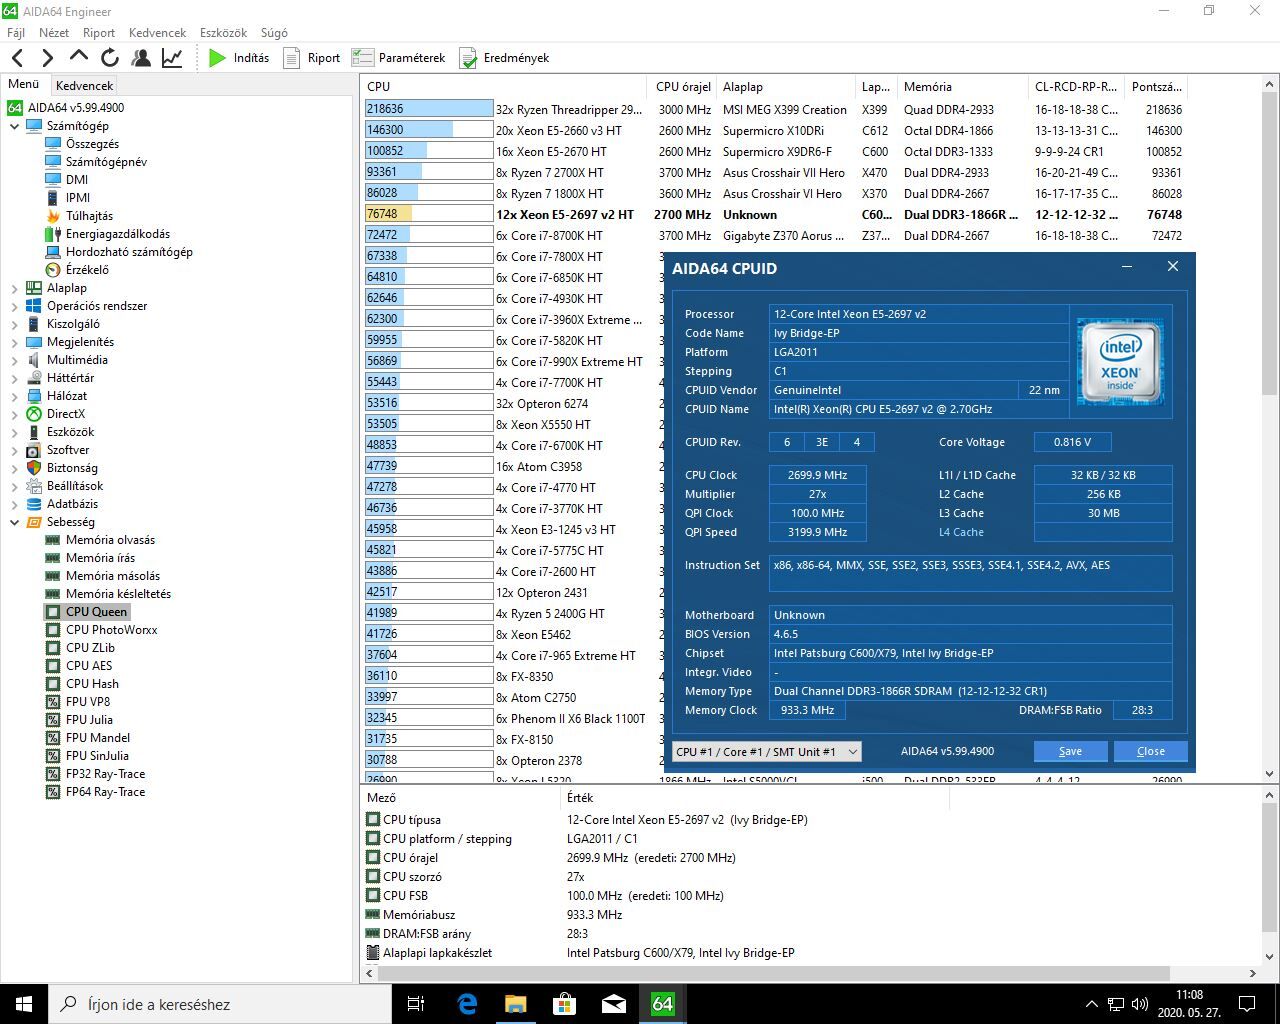Select the CPU AES benchmark icon
Screen dimensions: 1280x1024
(53, 666)
